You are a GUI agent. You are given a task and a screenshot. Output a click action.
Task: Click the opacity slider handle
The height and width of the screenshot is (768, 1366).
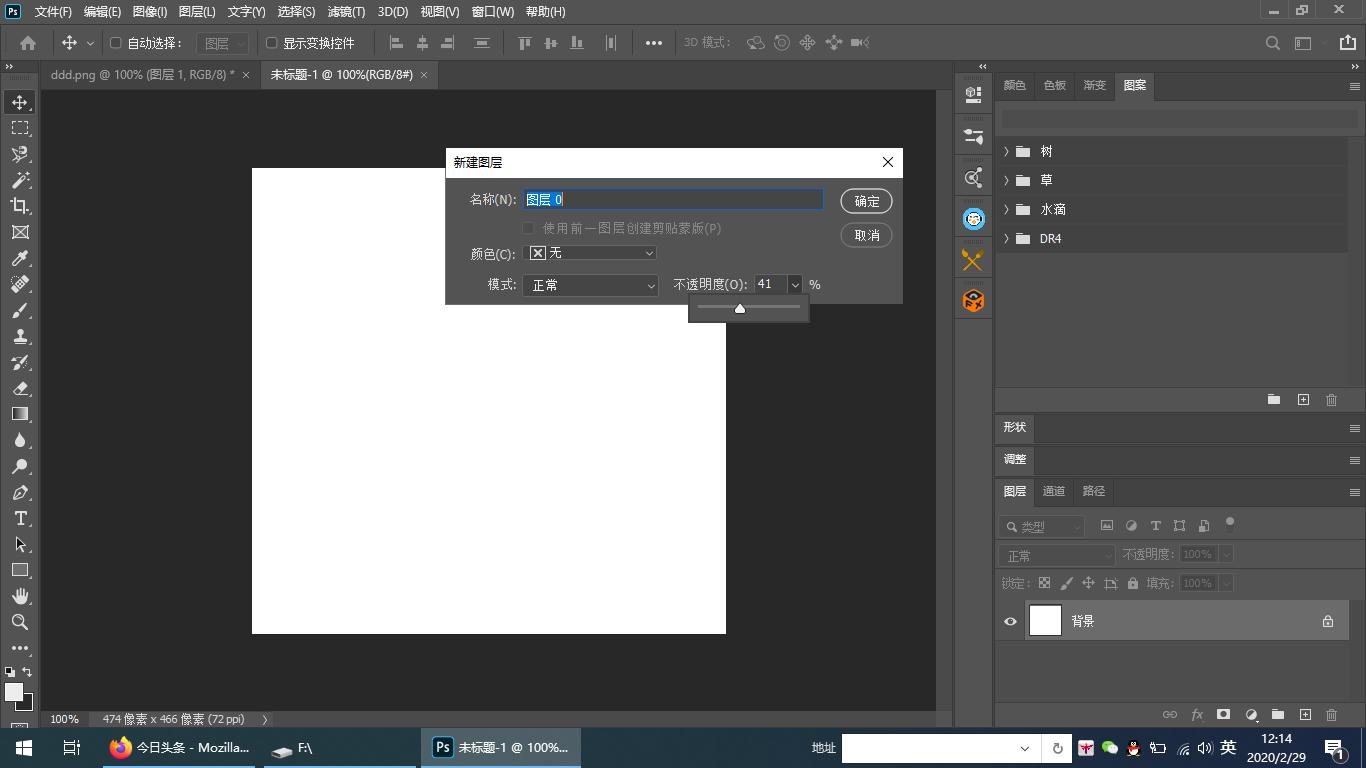(740, 308)
